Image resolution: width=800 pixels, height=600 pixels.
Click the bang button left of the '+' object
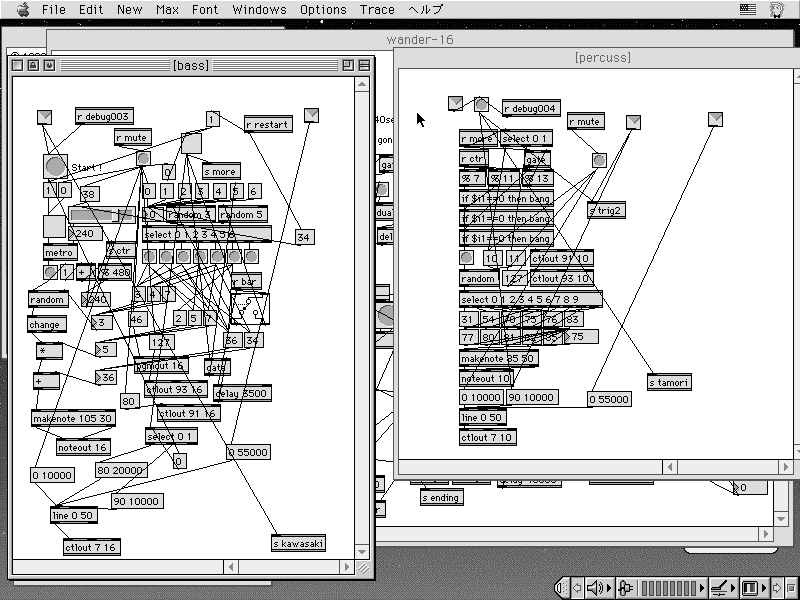(x=50, y=272)
